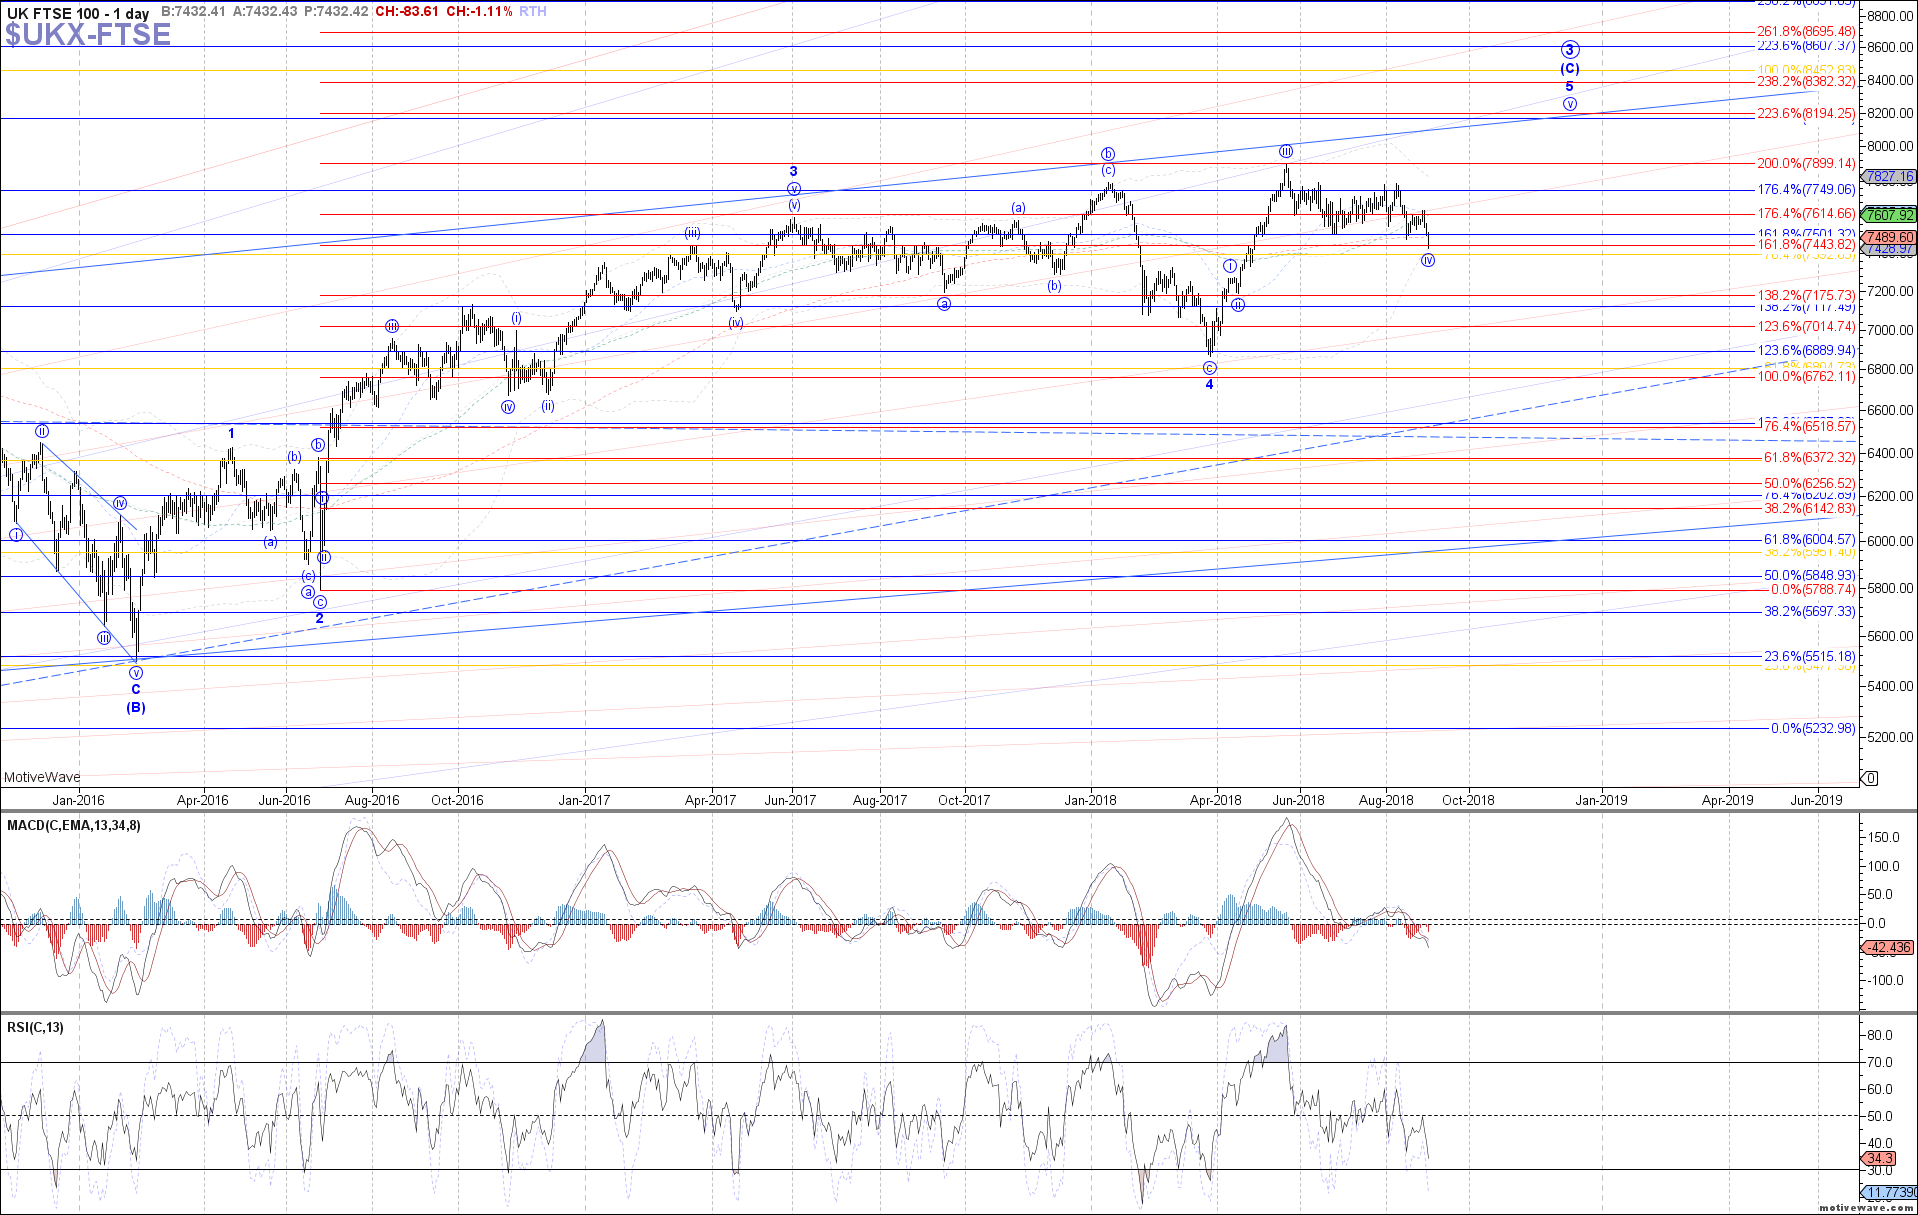Viewport: 1918px width, 1215px height.
Task: Select the 123.6%(6889.94) Fibonacci label
Action: [1806, 350]
